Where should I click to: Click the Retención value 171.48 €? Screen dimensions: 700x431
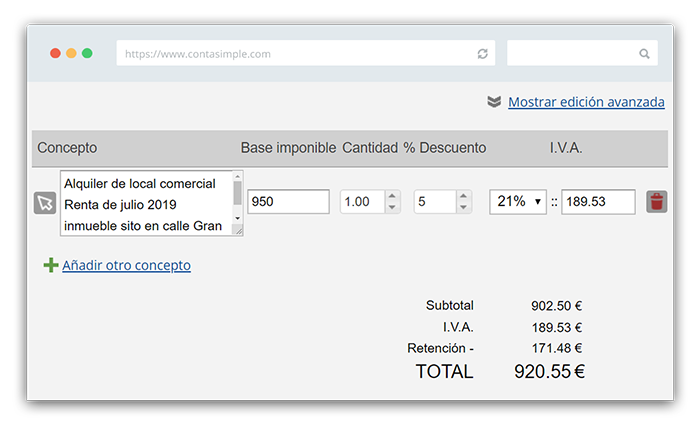tap(557, 348)
